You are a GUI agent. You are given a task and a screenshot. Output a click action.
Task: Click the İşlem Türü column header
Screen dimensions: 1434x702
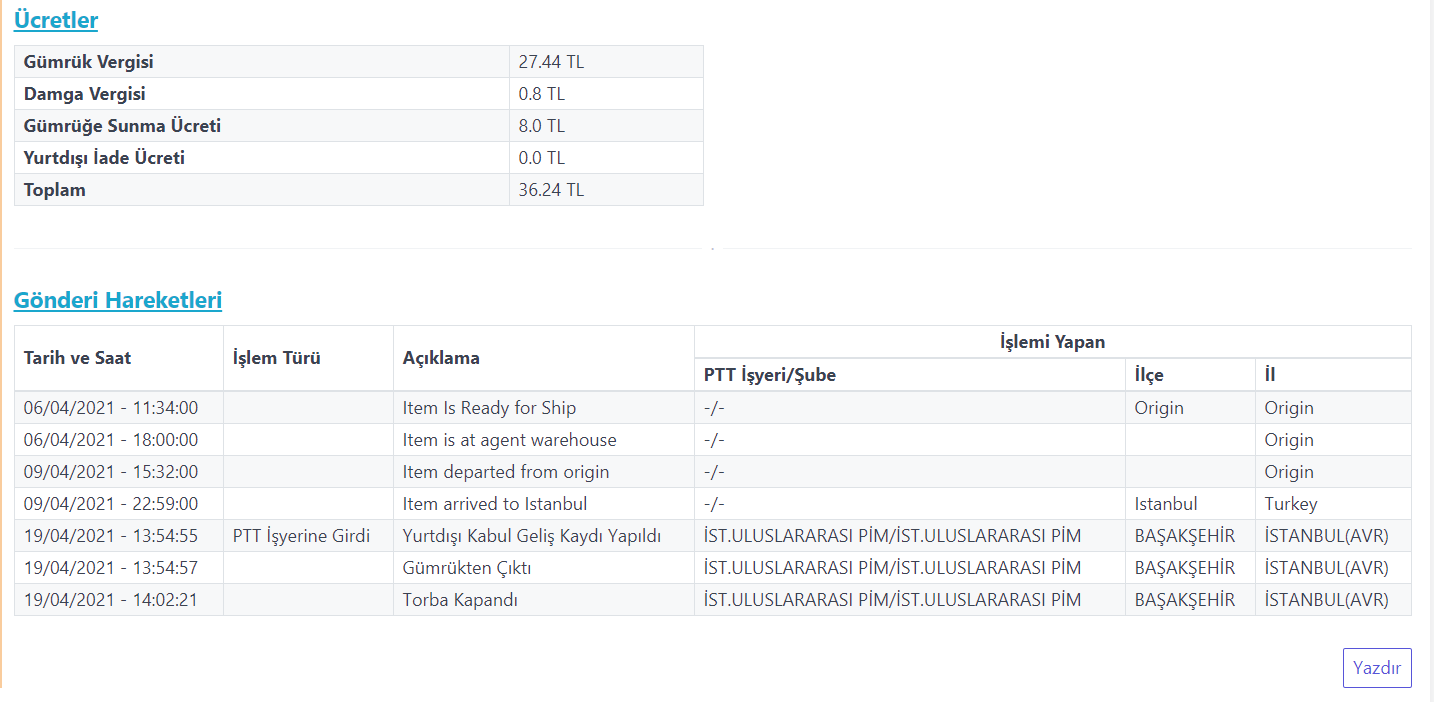(x=276, y=358)
